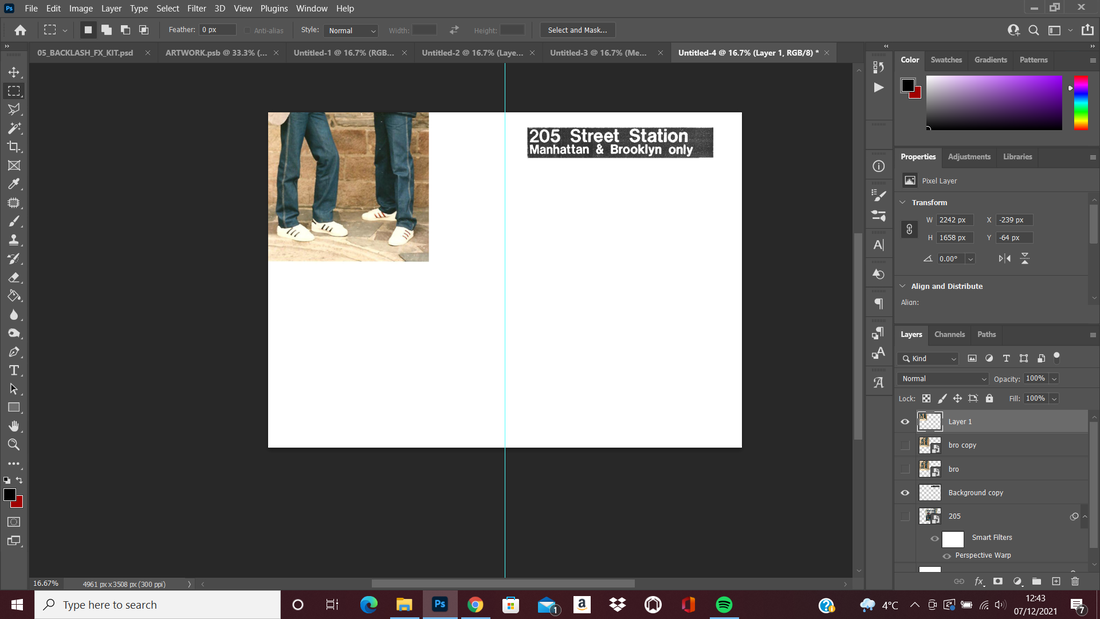Open the Layer menu
This screenshot has width=1100, height=619.
click(x=111, y=8)
